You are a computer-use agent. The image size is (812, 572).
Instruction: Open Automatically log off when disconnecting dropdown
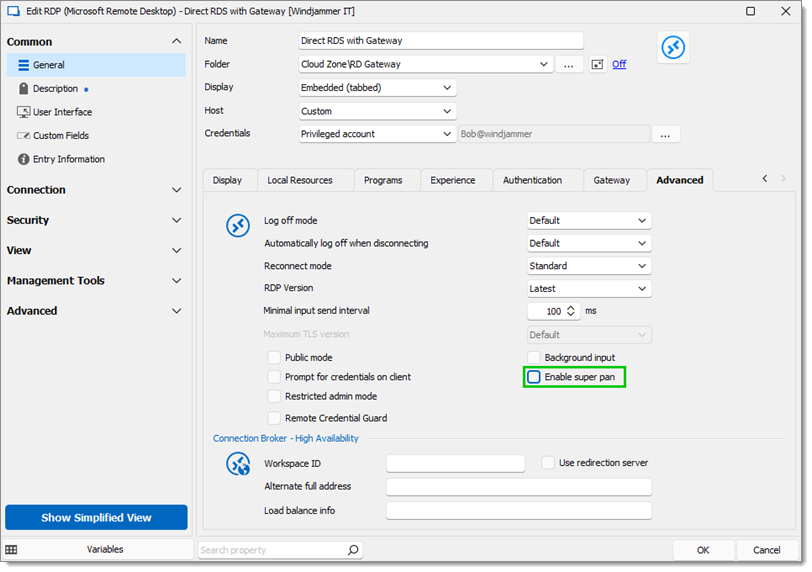(x=589, y=243)
